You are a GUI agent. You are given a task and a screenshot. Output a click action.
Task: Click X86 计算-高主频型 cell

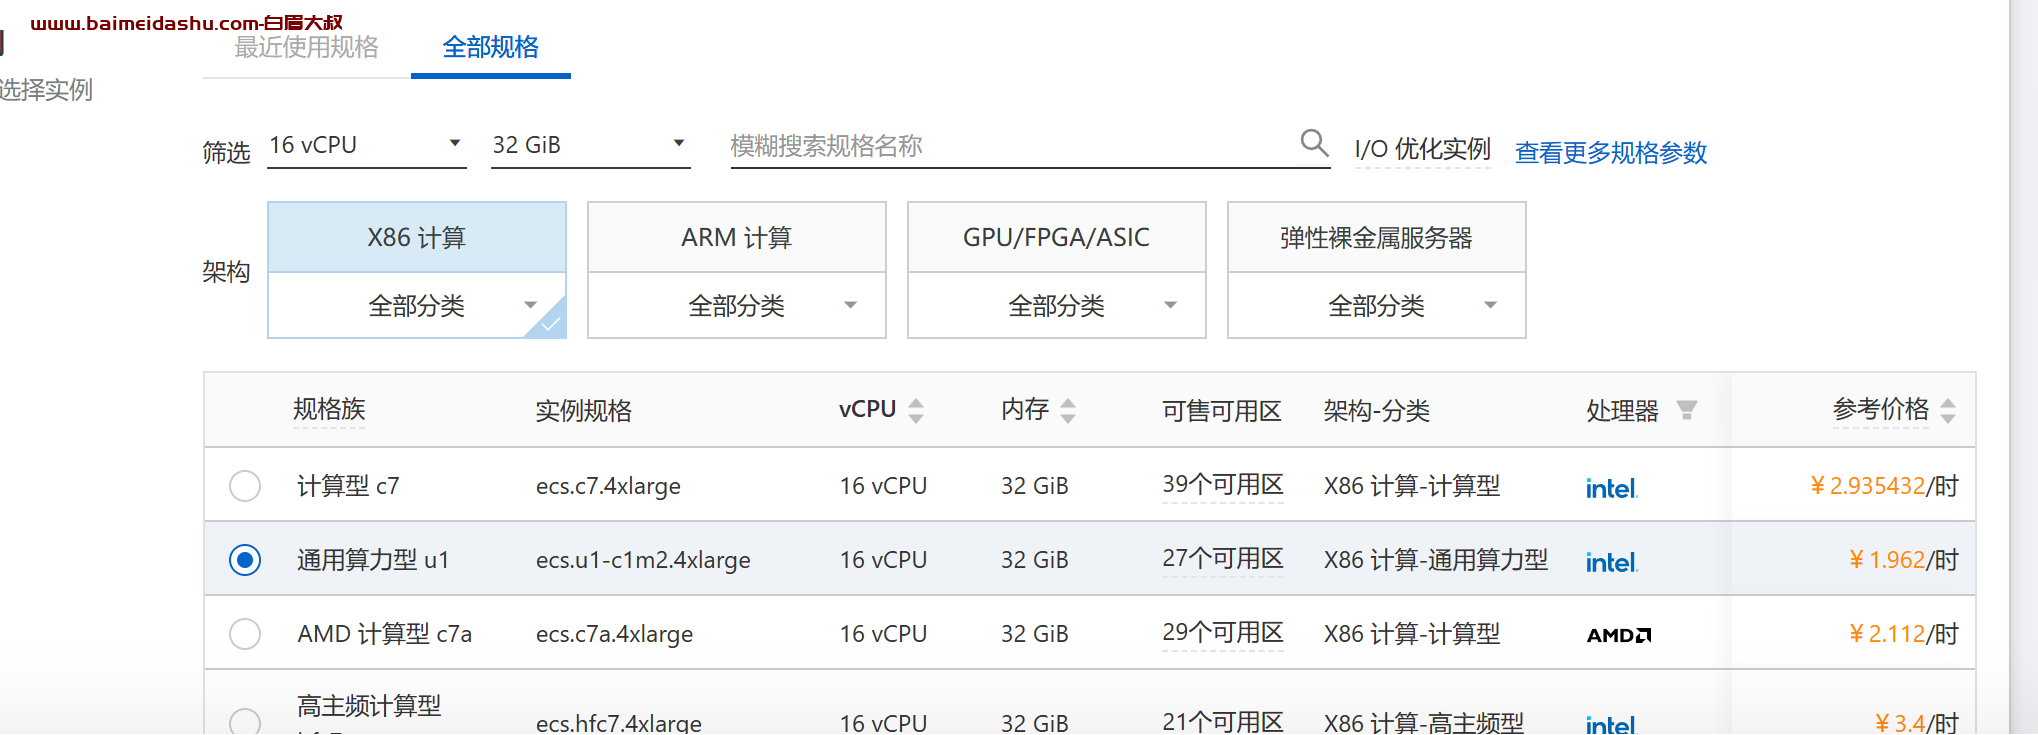1424,723
